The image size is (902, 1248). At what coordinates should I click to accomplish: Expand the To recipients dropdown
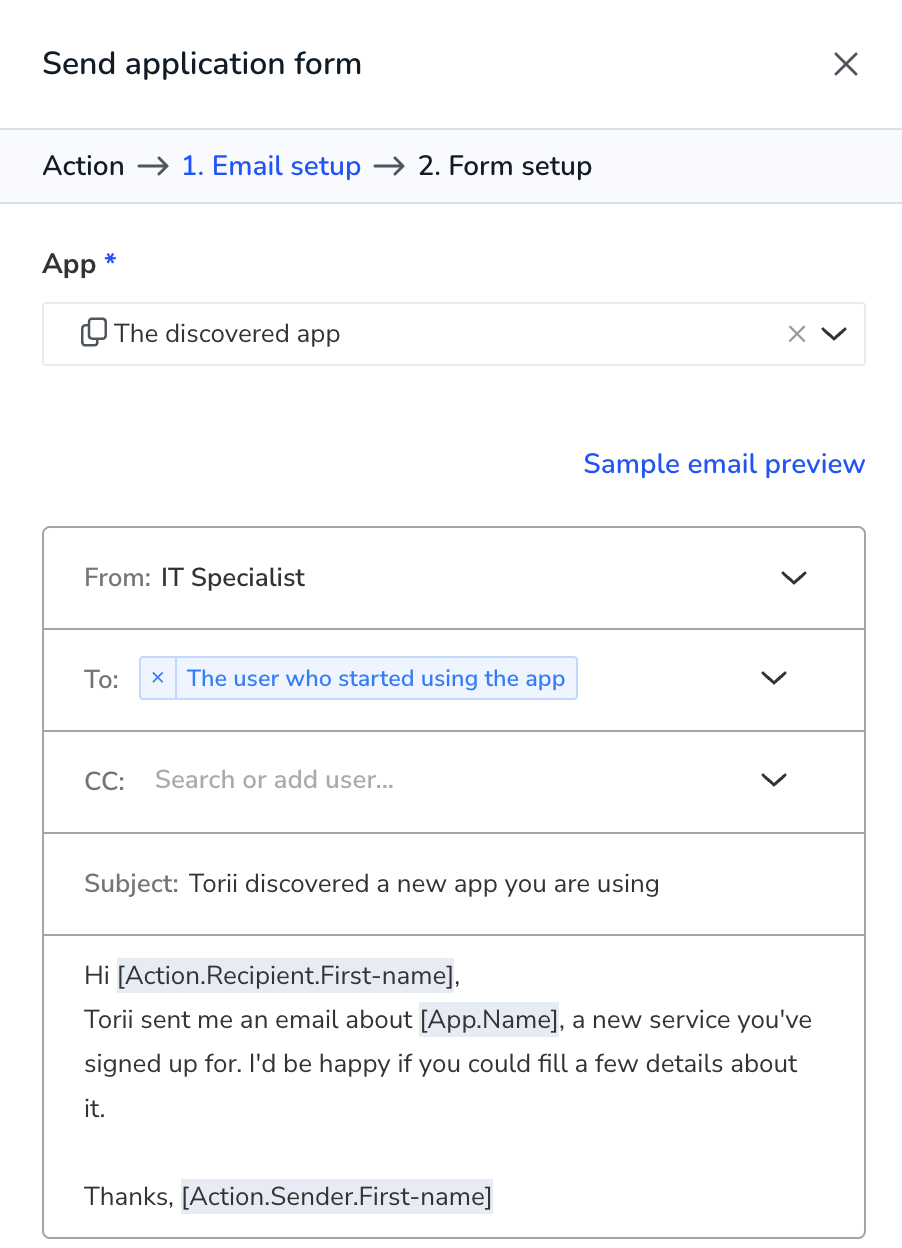coord(775,678)
